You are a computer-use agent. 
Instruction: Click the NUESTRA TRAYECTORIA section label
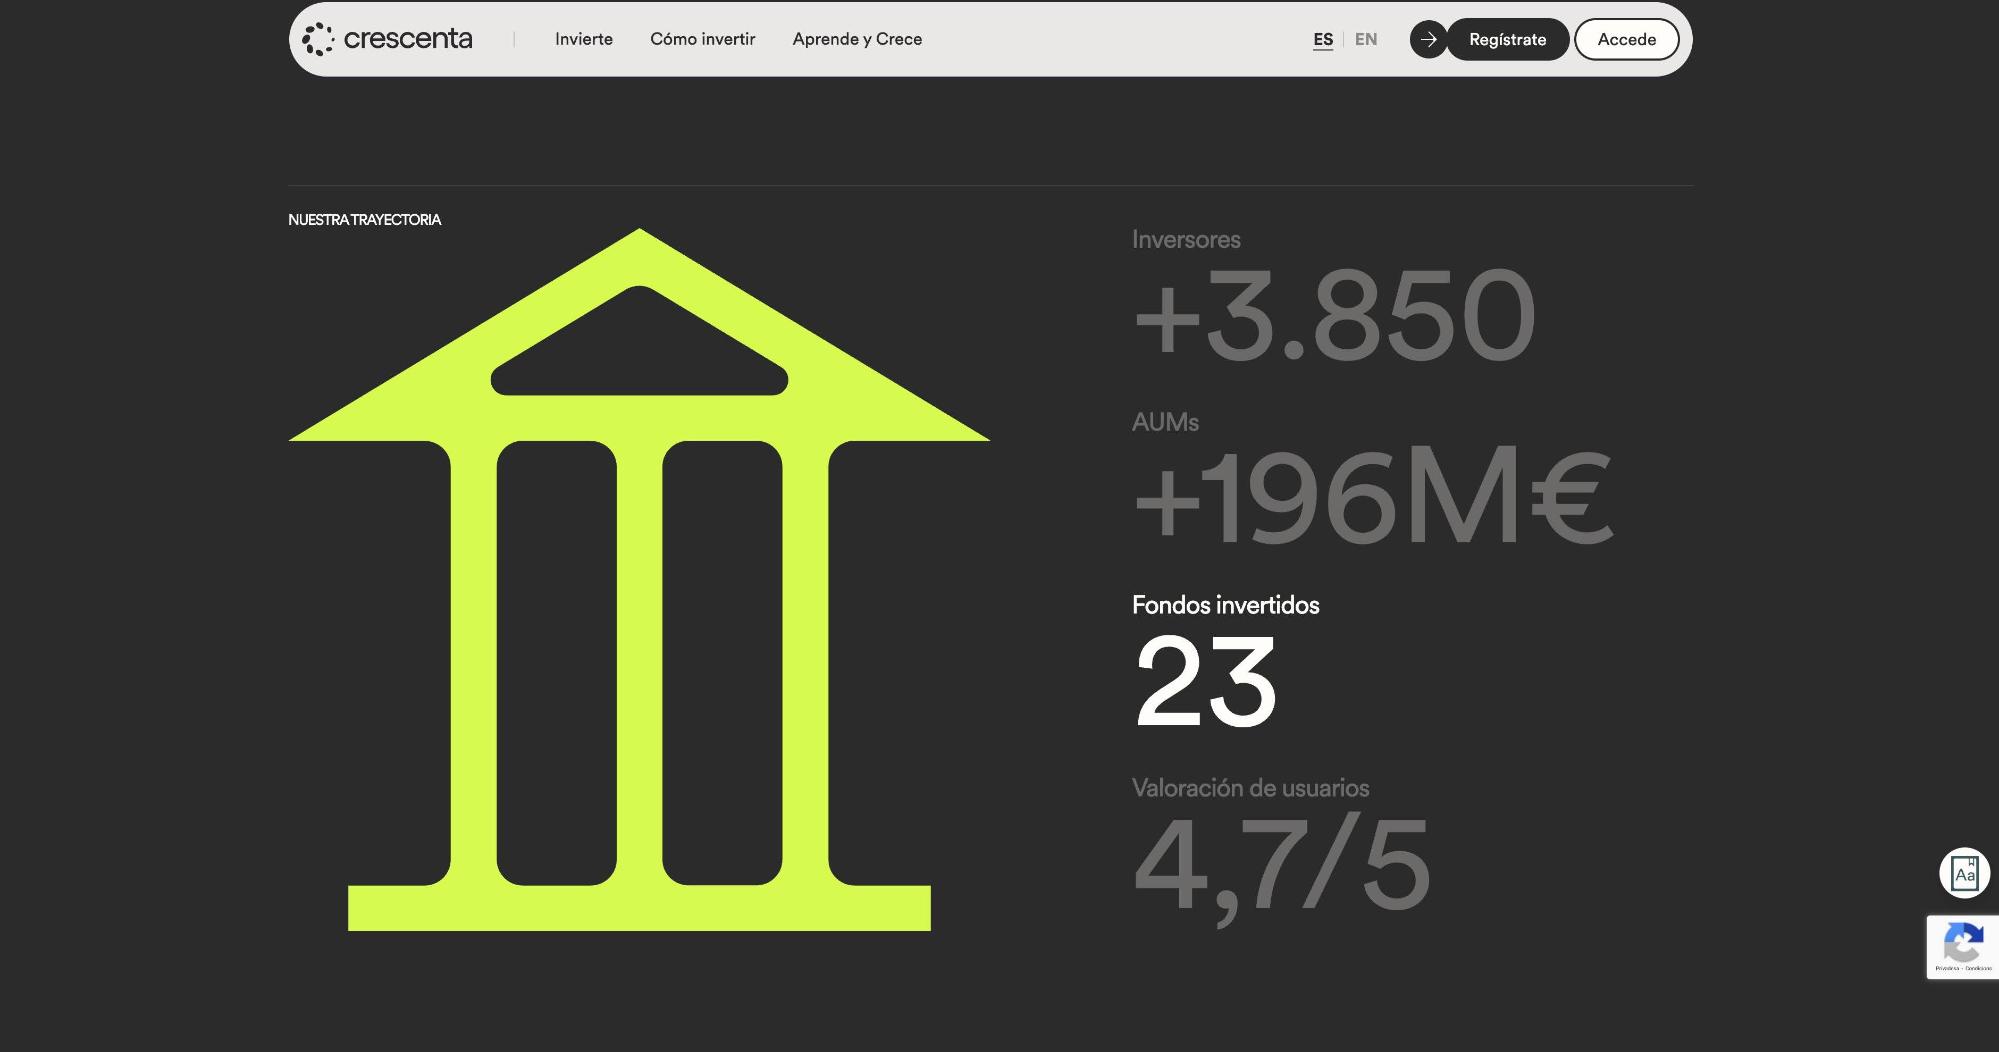[x=364, y=220]
